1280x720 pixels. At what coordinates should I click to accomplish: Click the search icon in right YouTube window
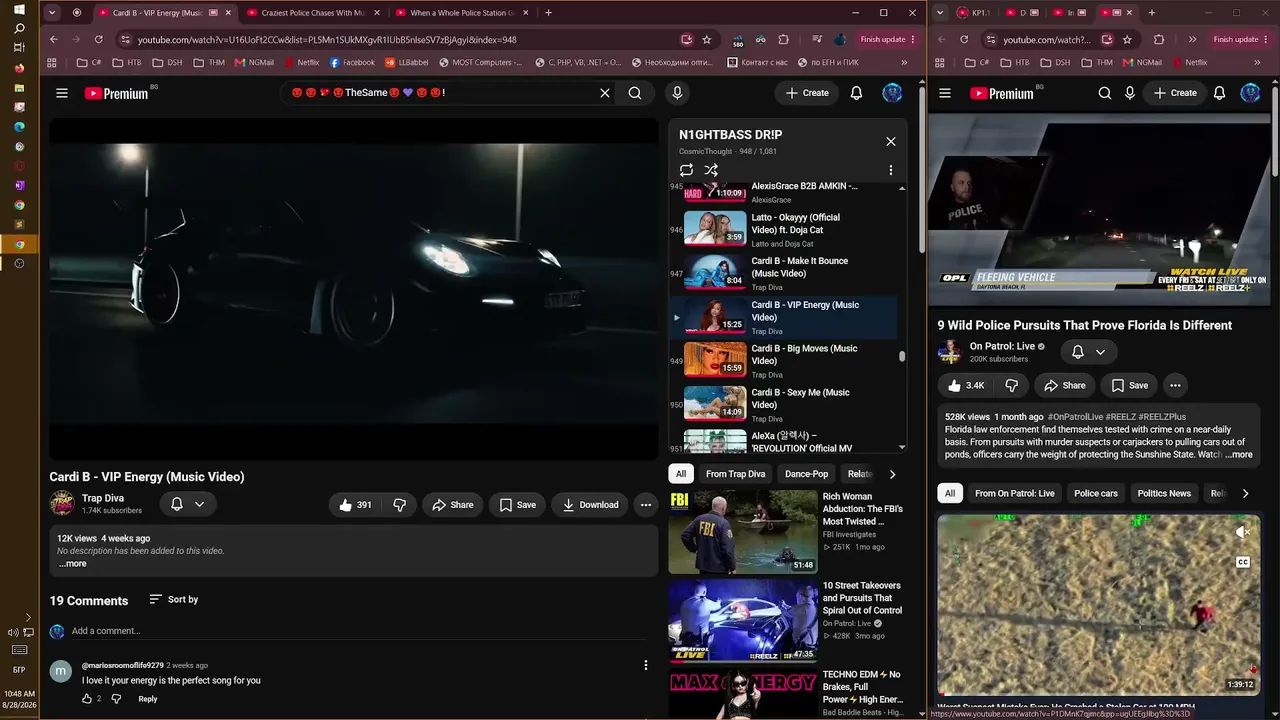click(1105, 93)
